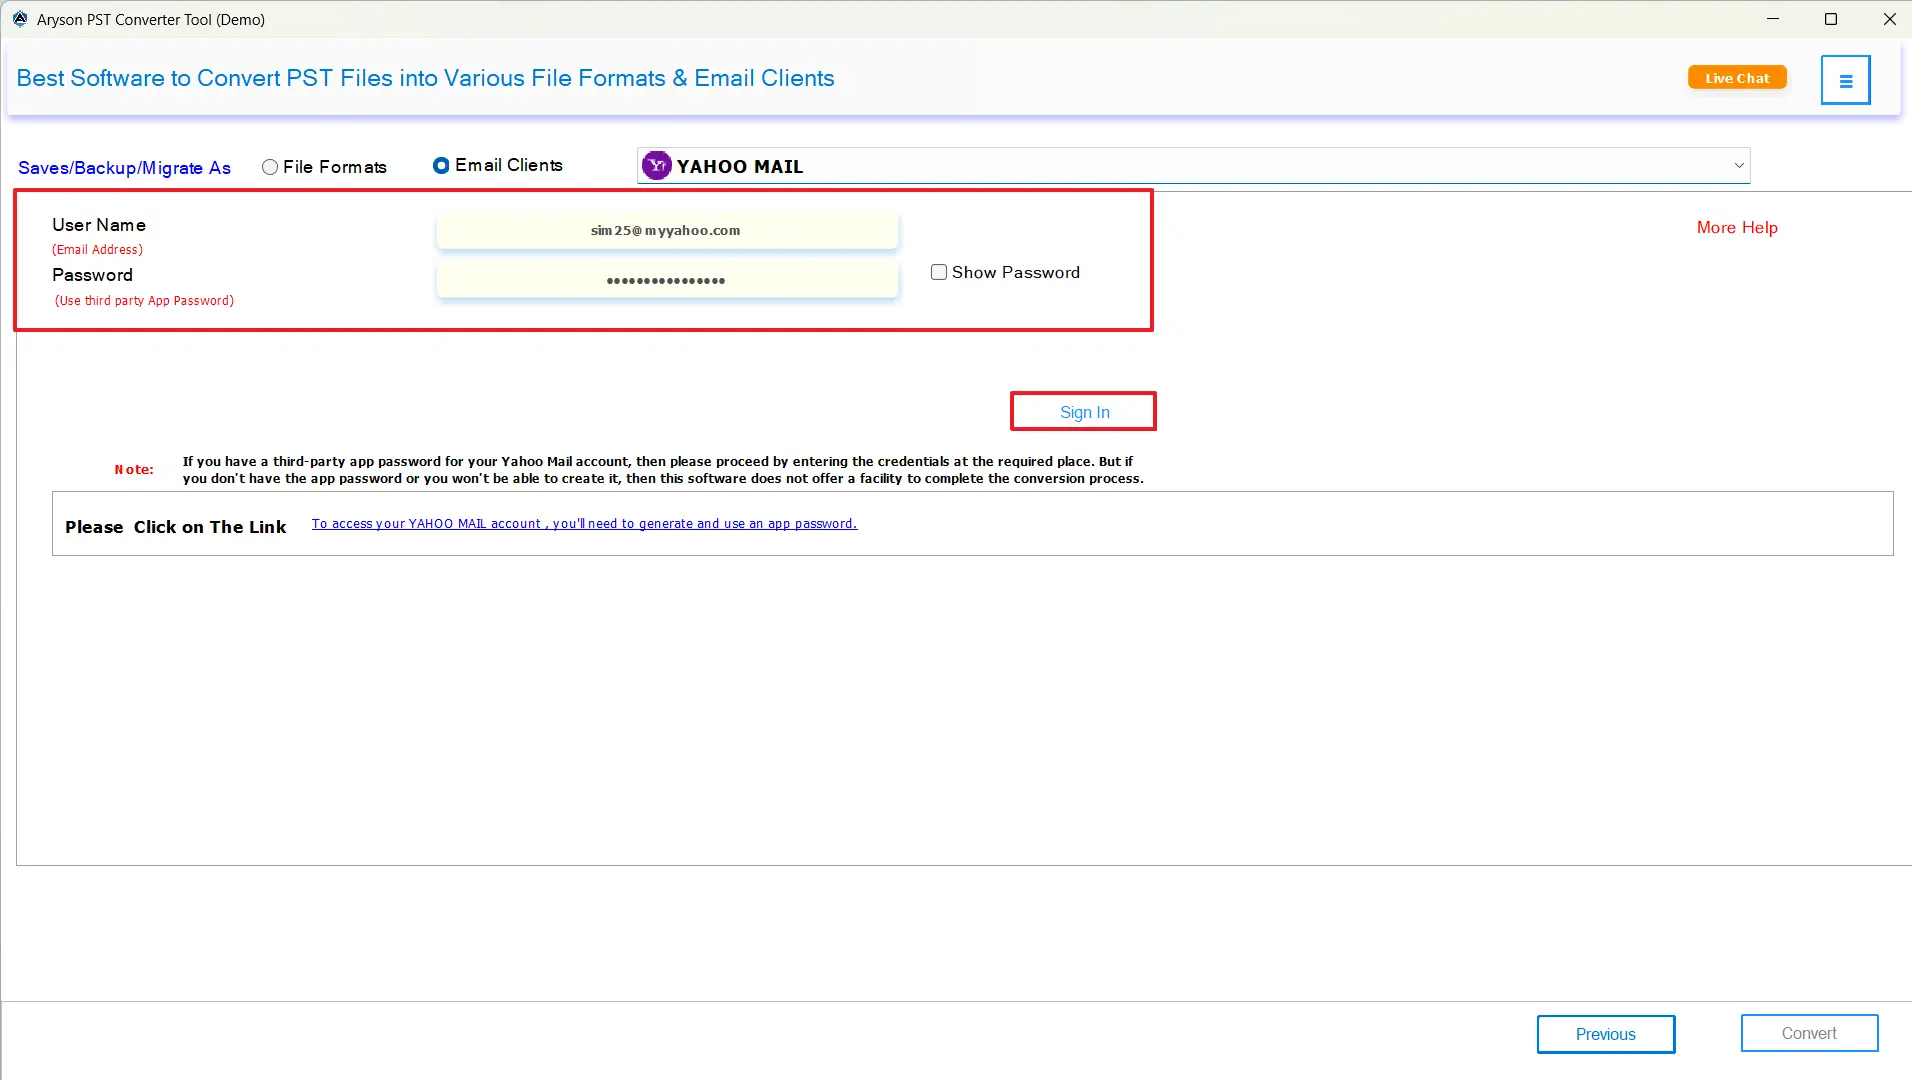
Task: Go back with the Previous button
Action: 1605,1034
